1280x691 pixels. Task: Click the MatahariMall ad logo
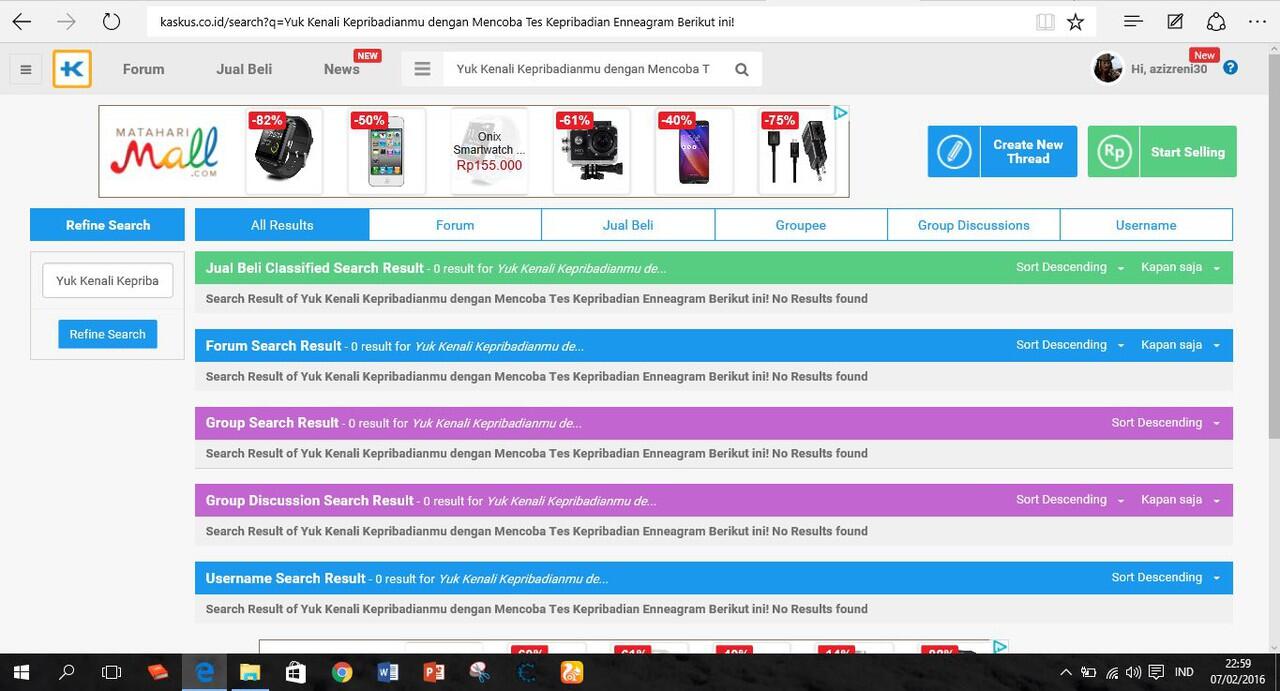165,151
